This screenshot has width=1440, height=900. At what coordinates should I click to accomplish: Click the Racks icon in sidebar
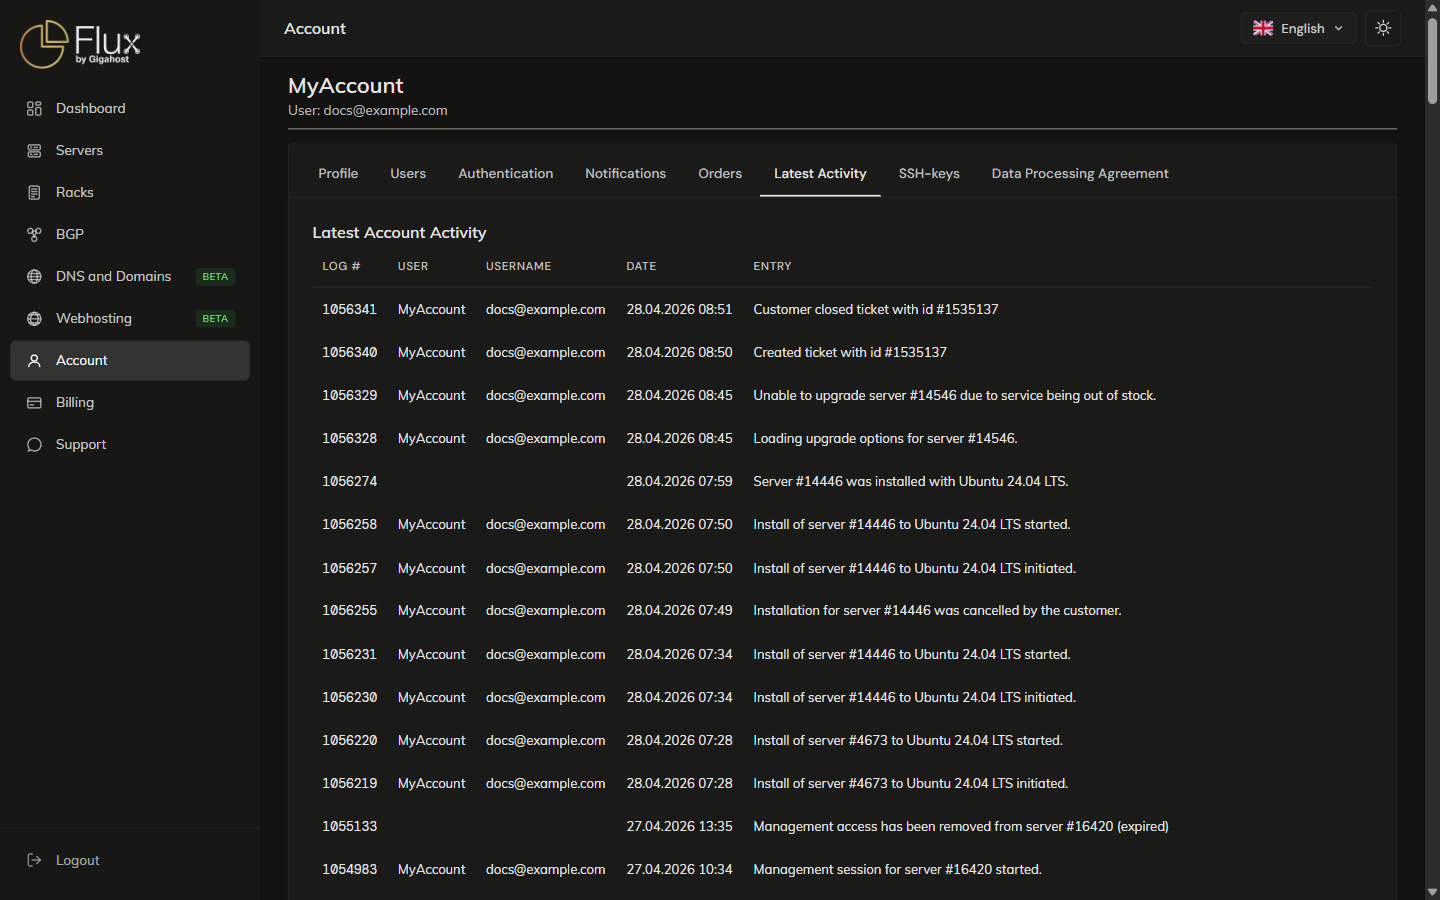[34, 192]
